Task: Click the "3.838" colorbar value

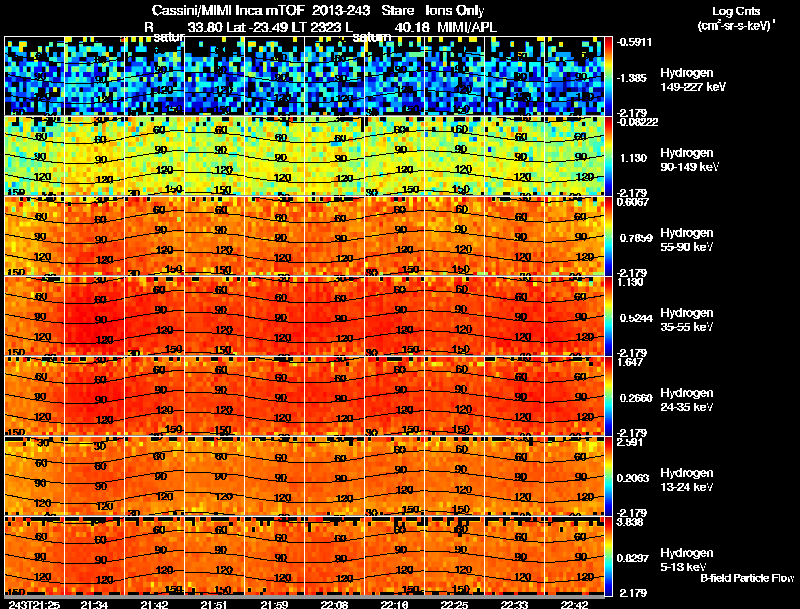Action: 630,522
